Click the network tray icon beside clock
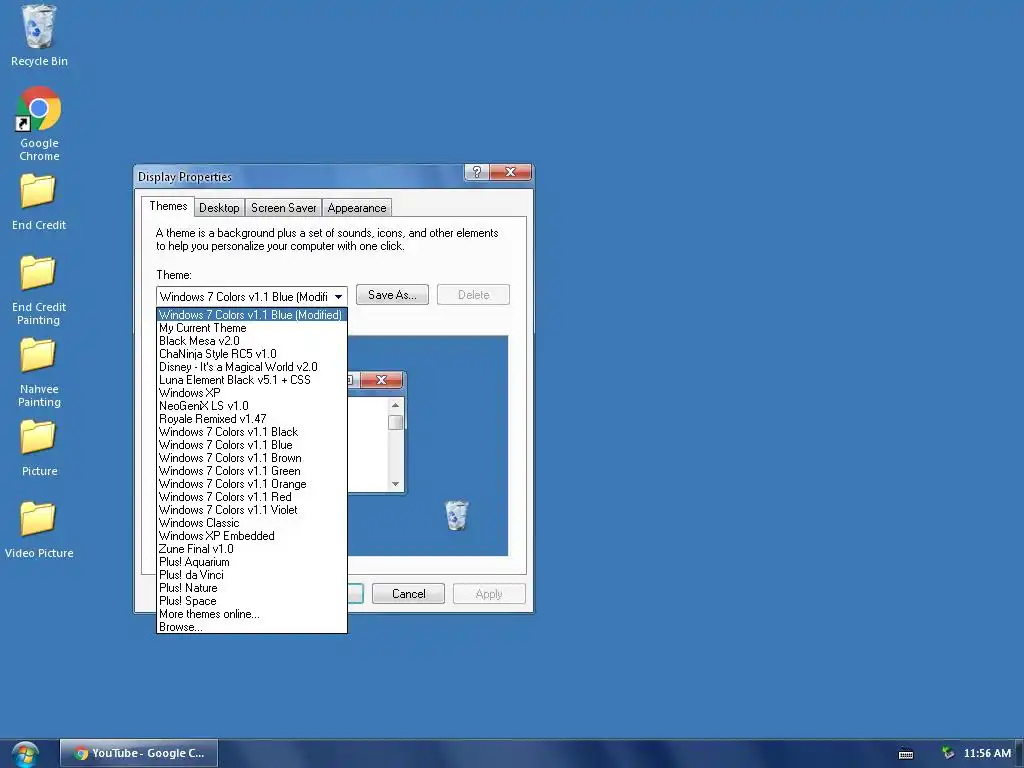 click(948, 753)
